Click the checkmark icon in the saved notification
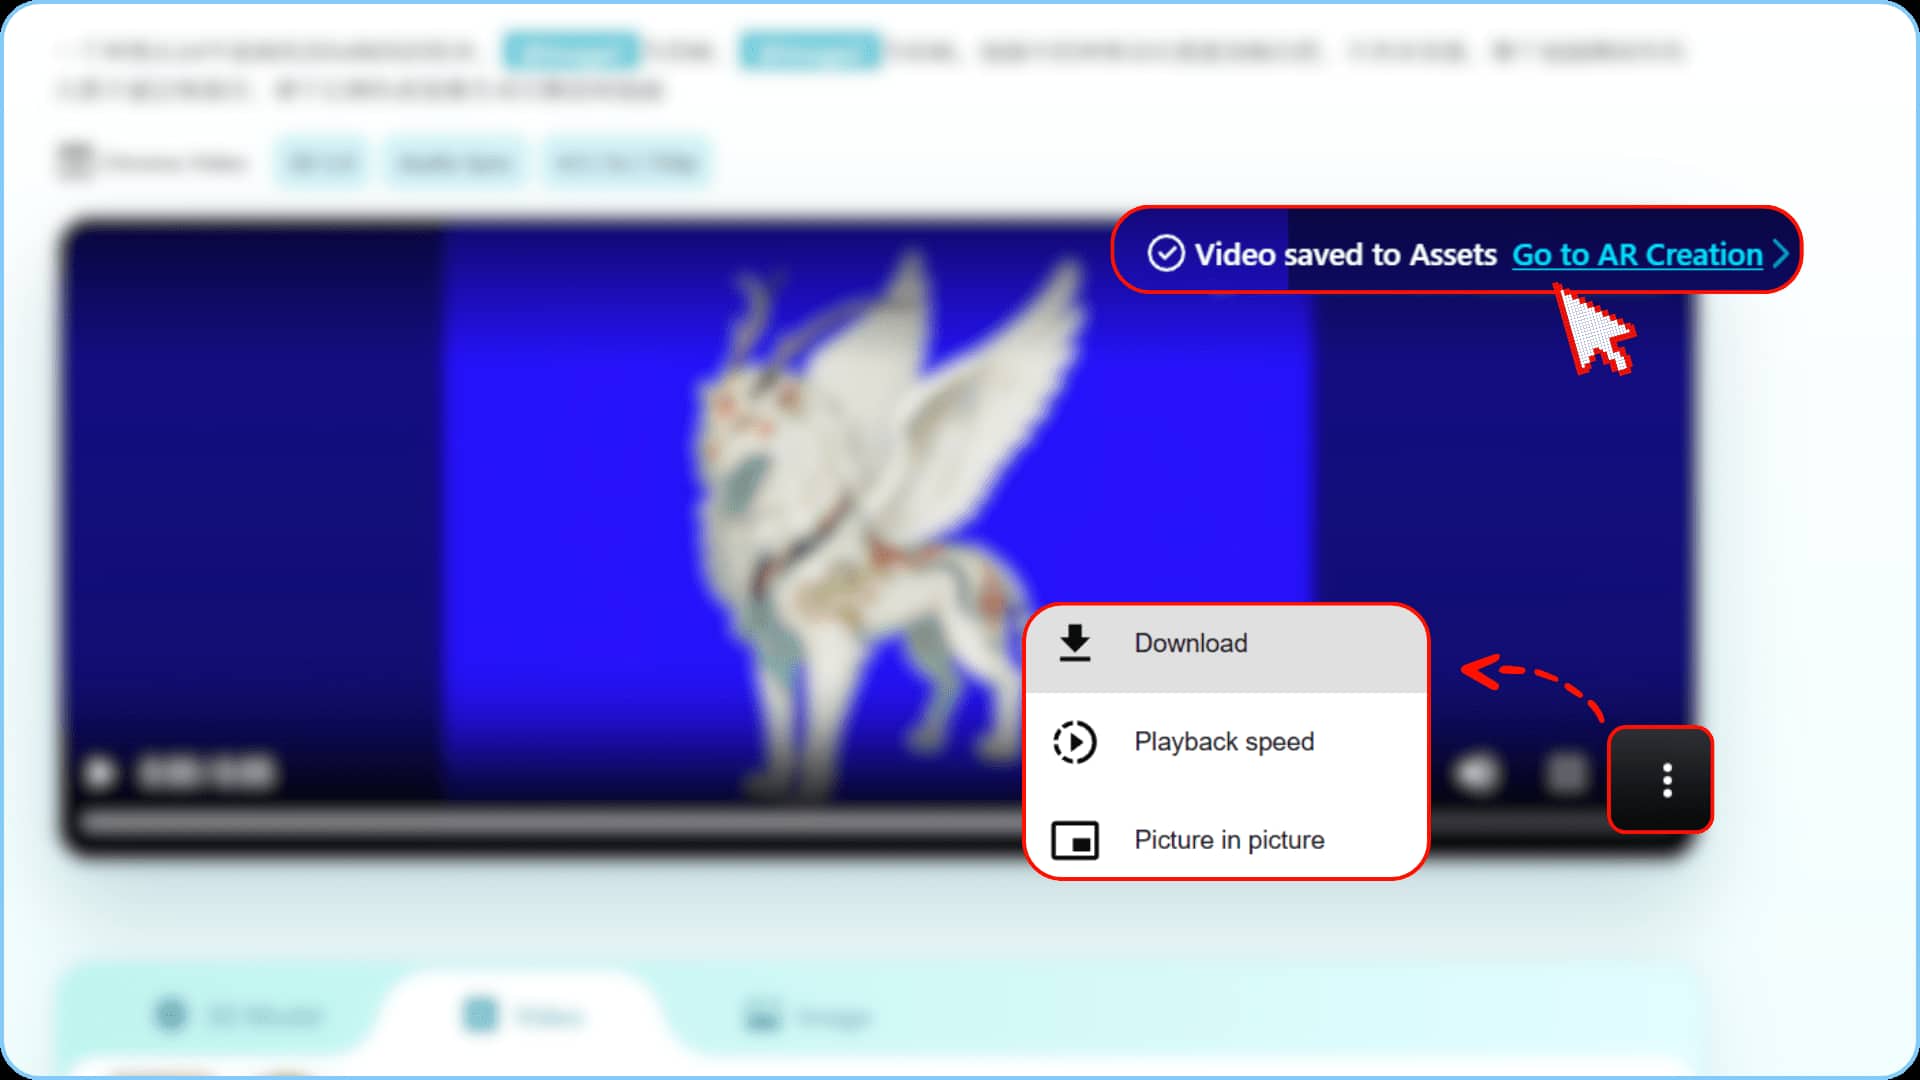 (1165, 254)
